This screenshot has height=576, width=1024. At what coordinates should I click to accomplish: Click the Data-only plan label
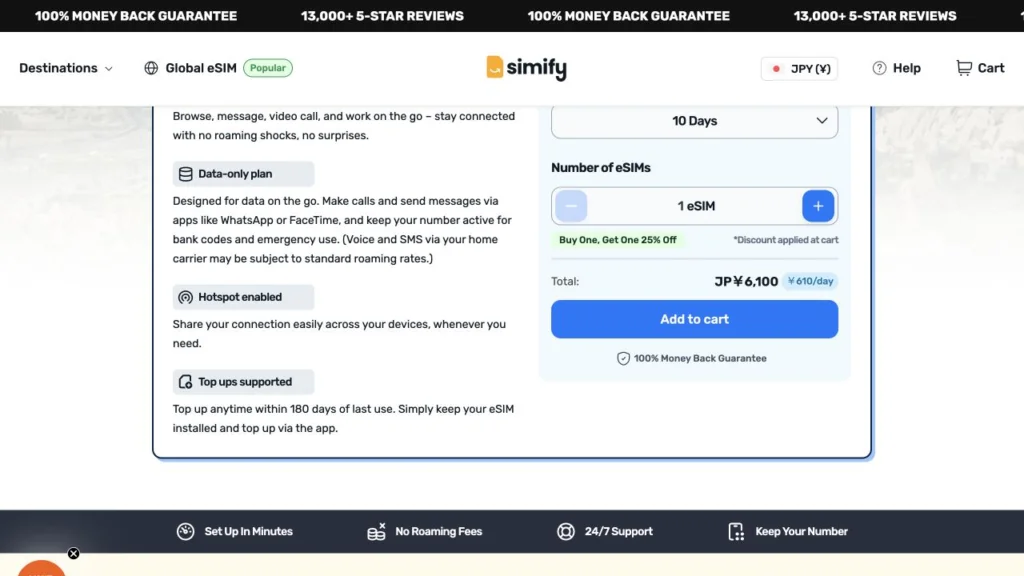(235, 174)
